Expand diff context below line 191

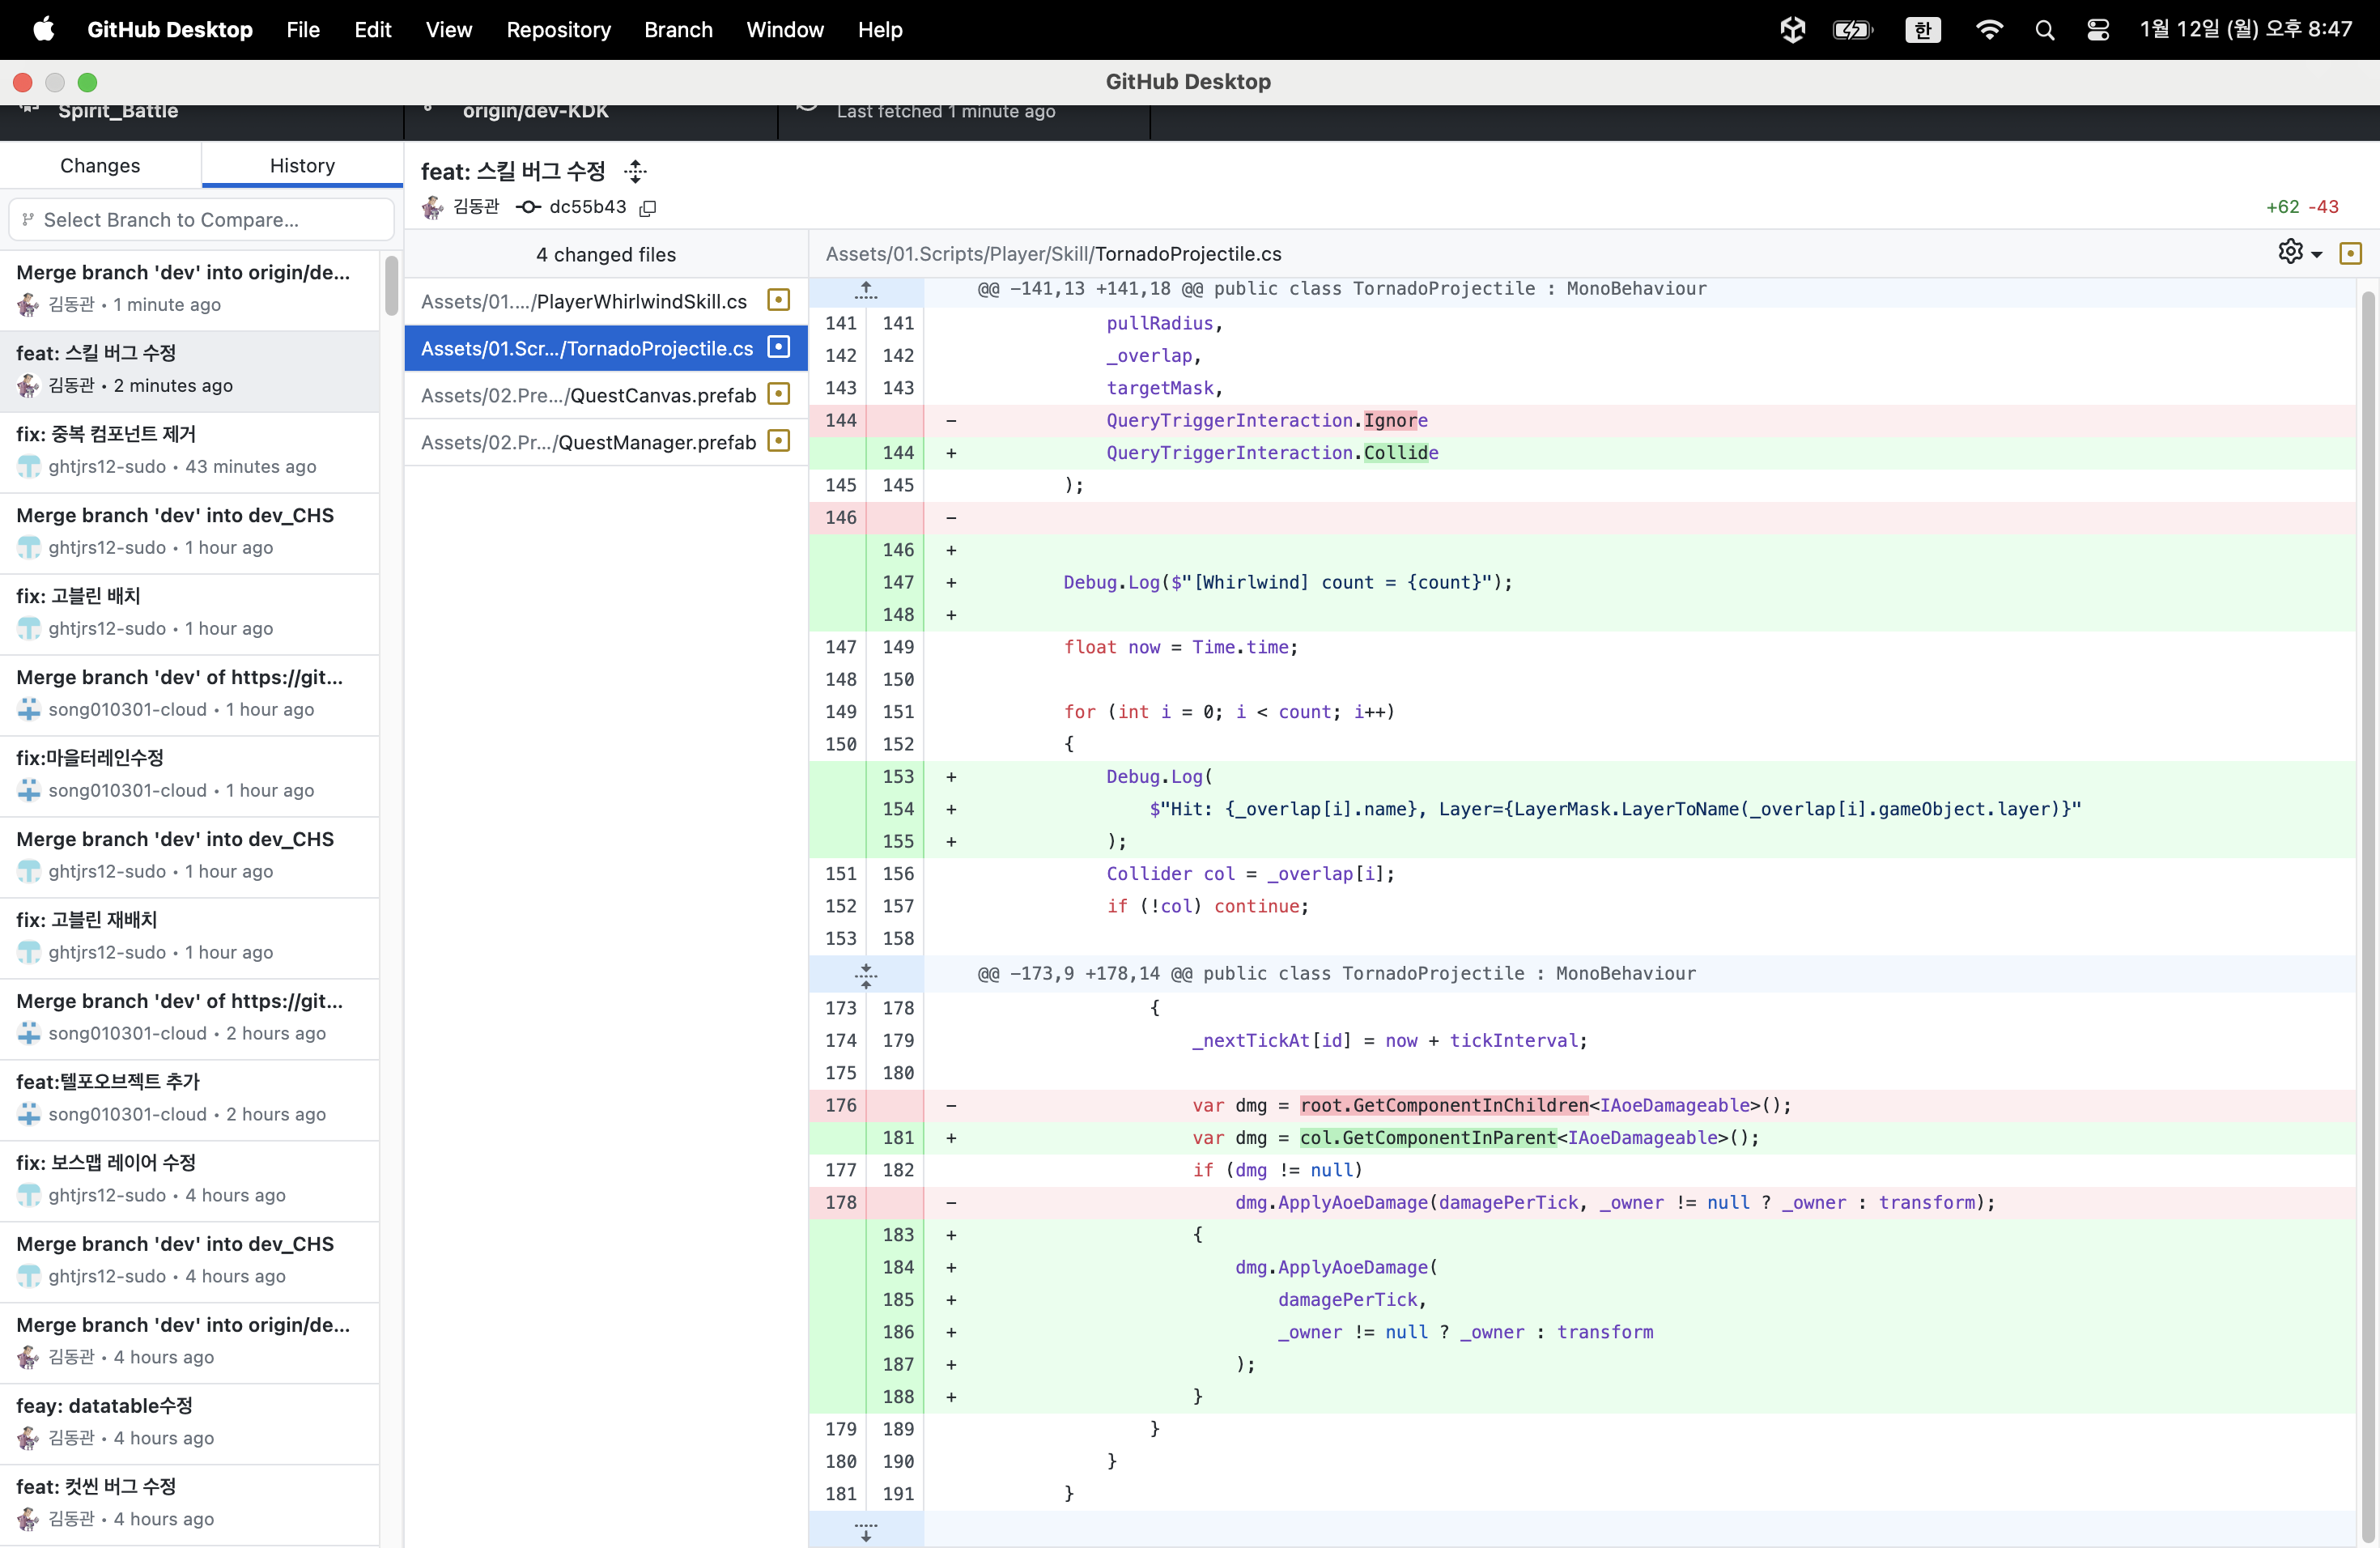point(866,1530)
